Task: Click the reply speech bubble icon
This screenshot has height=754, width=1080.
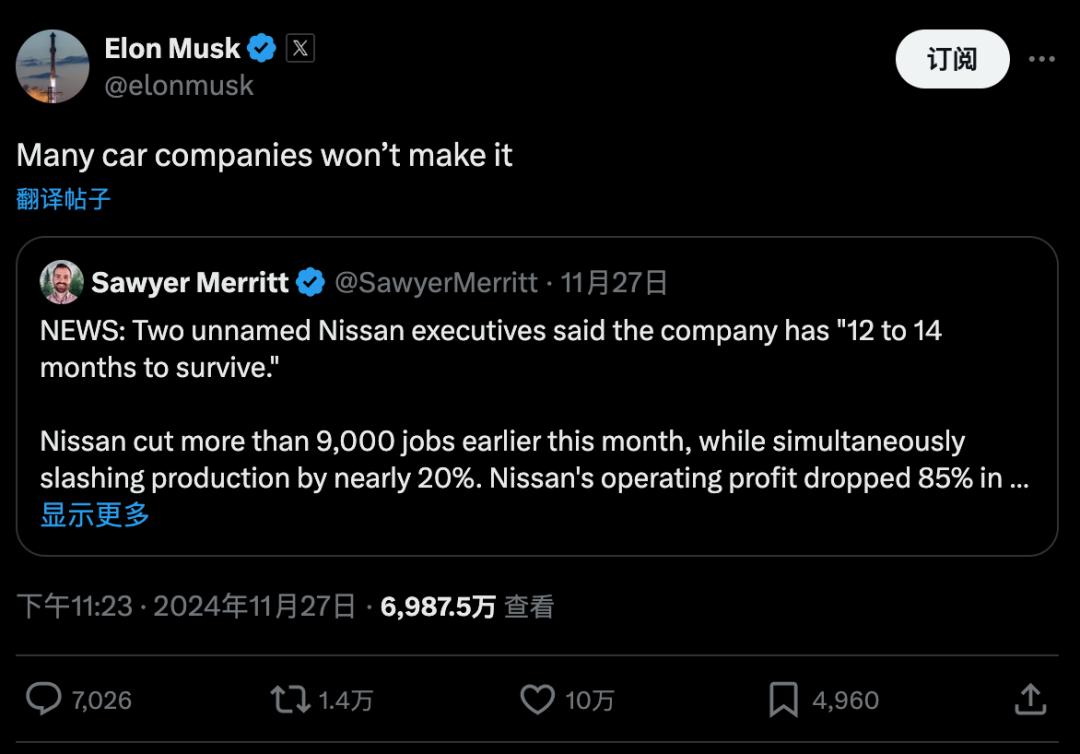Action: pos(43,699)
